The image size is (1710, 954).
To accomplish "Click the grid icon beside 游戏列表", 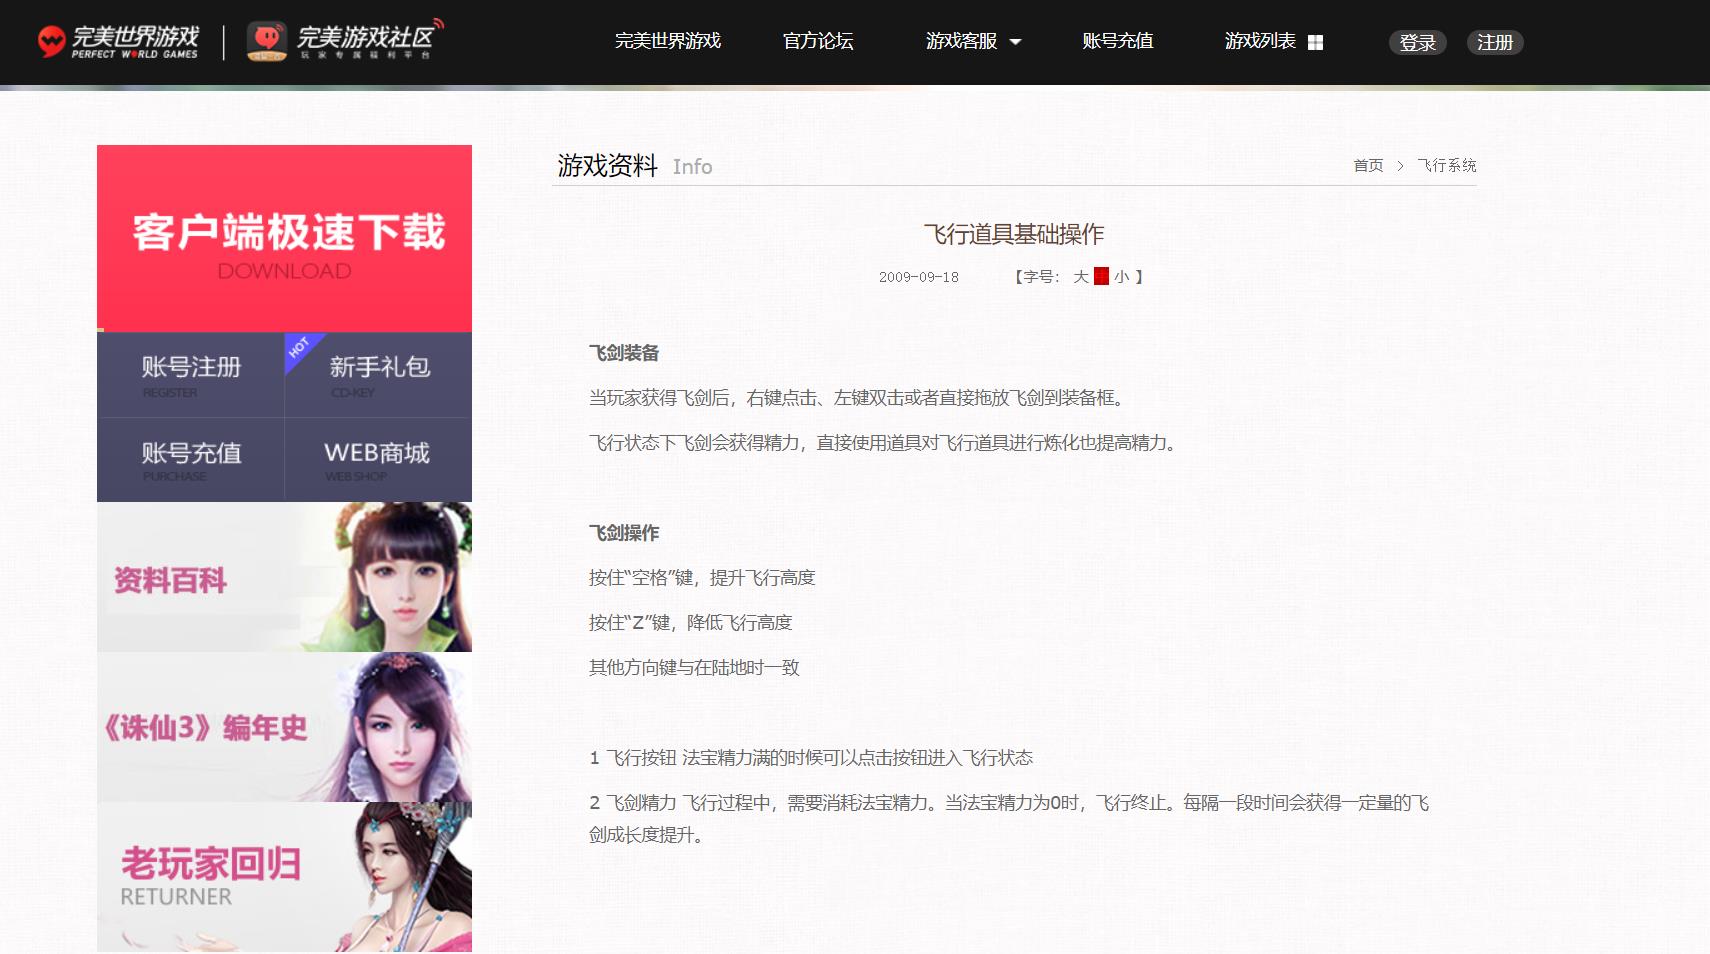I will (x=1315, y=42).
